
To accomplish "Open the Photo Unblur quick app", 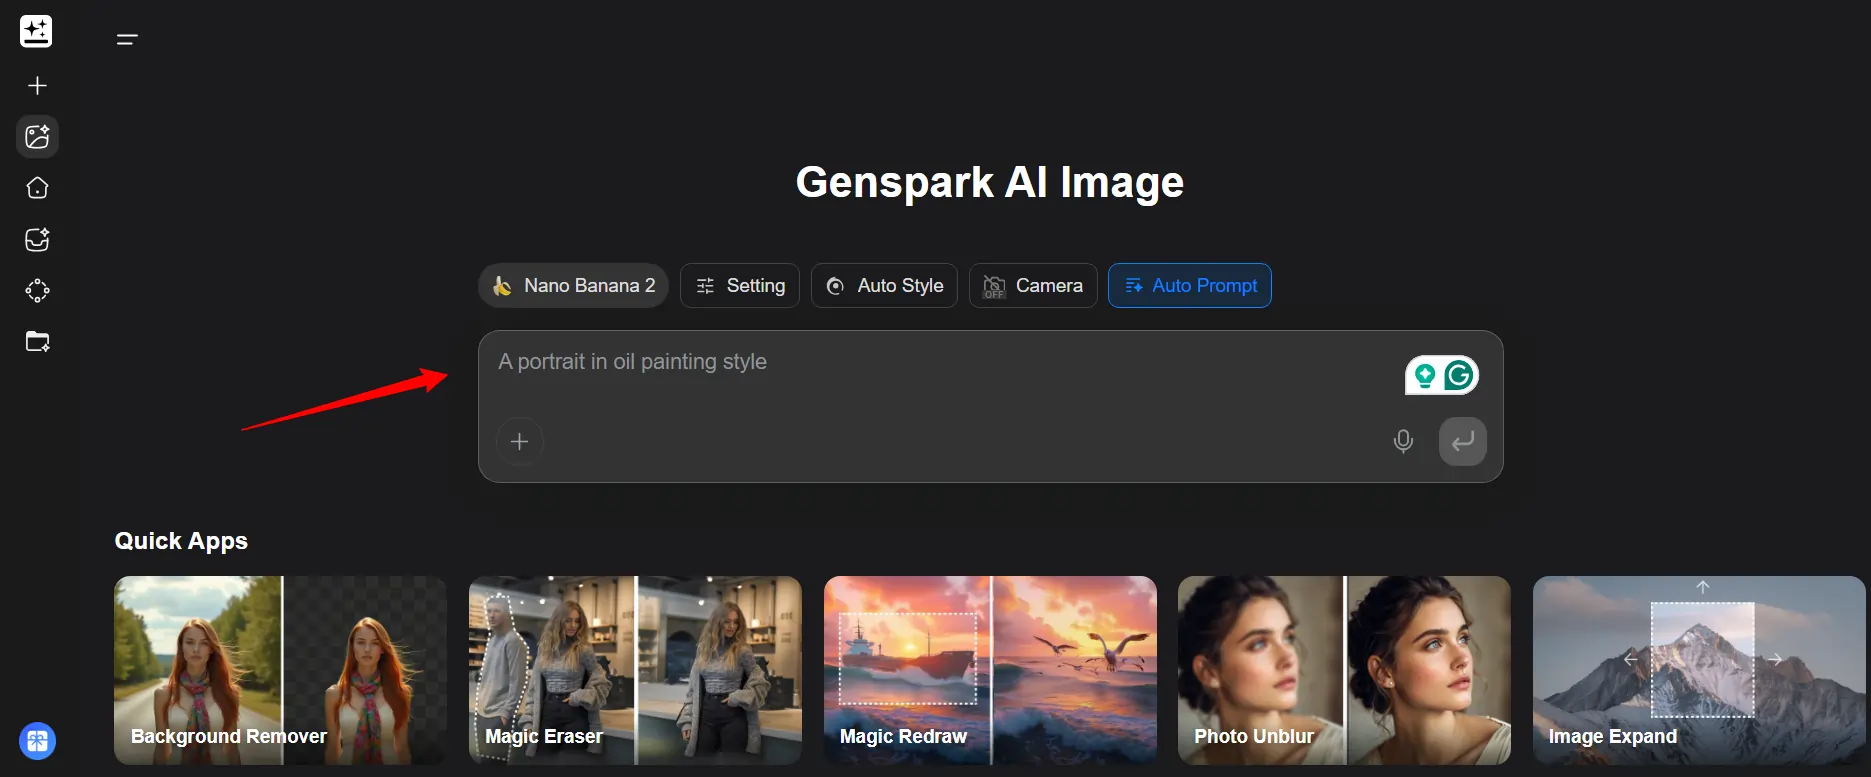I will tap(1344, 670).
